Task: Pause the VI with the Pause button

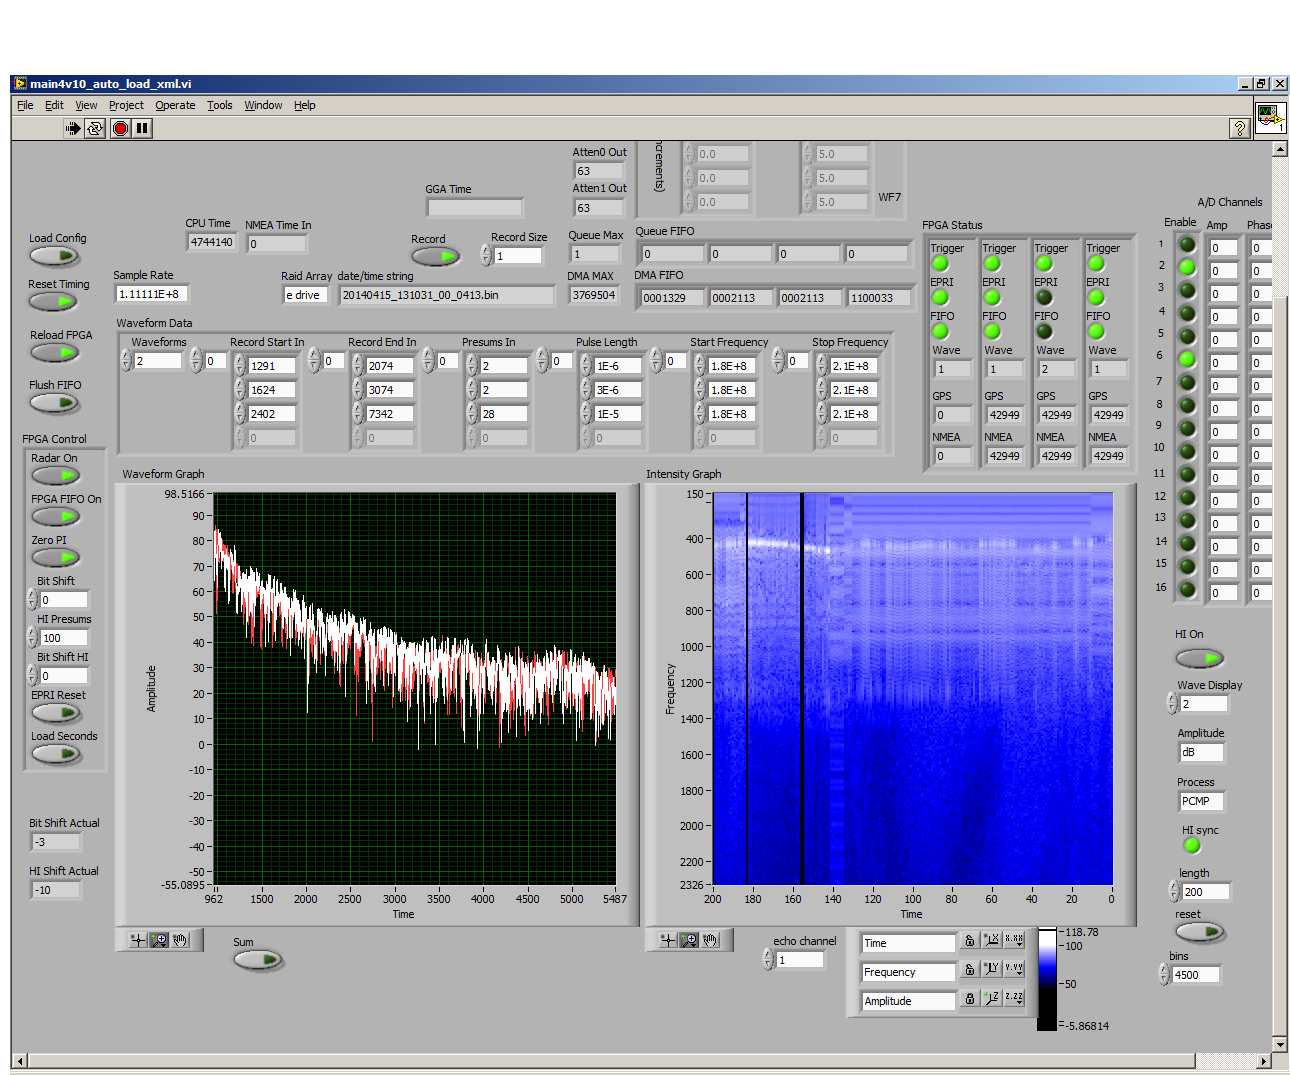Action: (142, 128)
